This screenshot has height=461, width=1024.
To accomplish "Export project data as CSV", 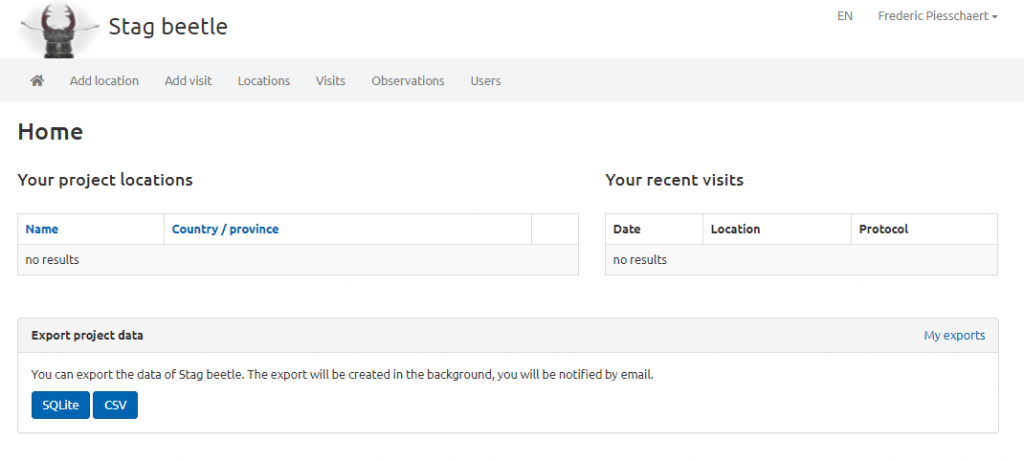I will tap(116, 405).
